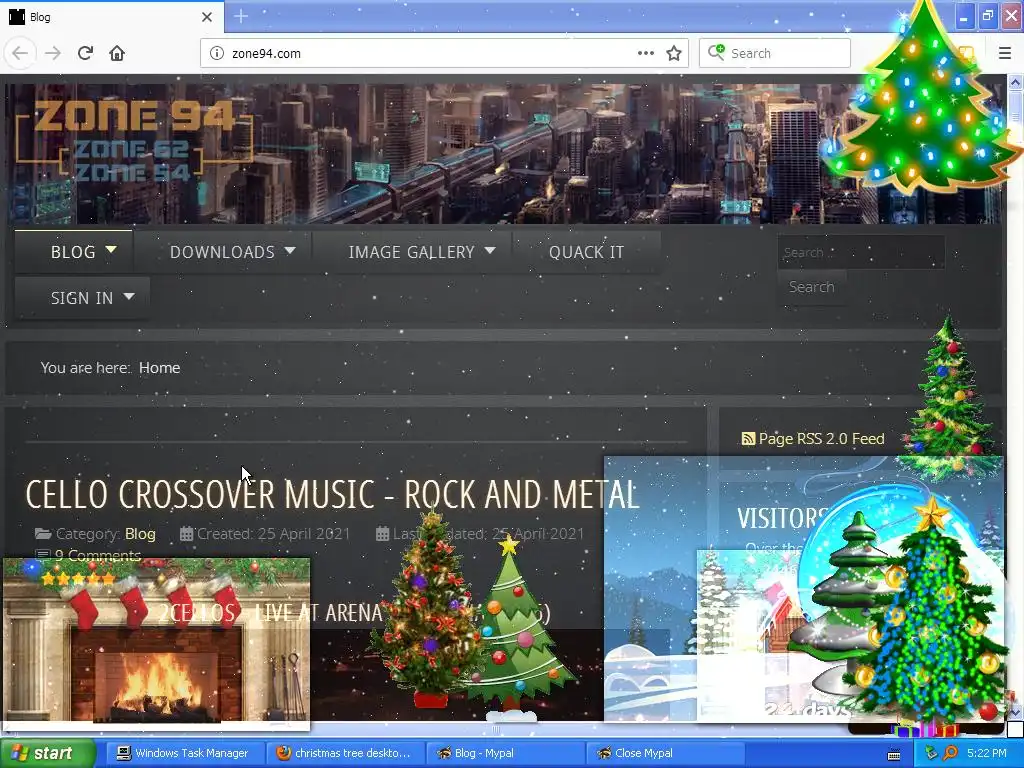This screenshot has width=1024, height=768.
Task: Open the Blog category link
Action: coord(140,534)
